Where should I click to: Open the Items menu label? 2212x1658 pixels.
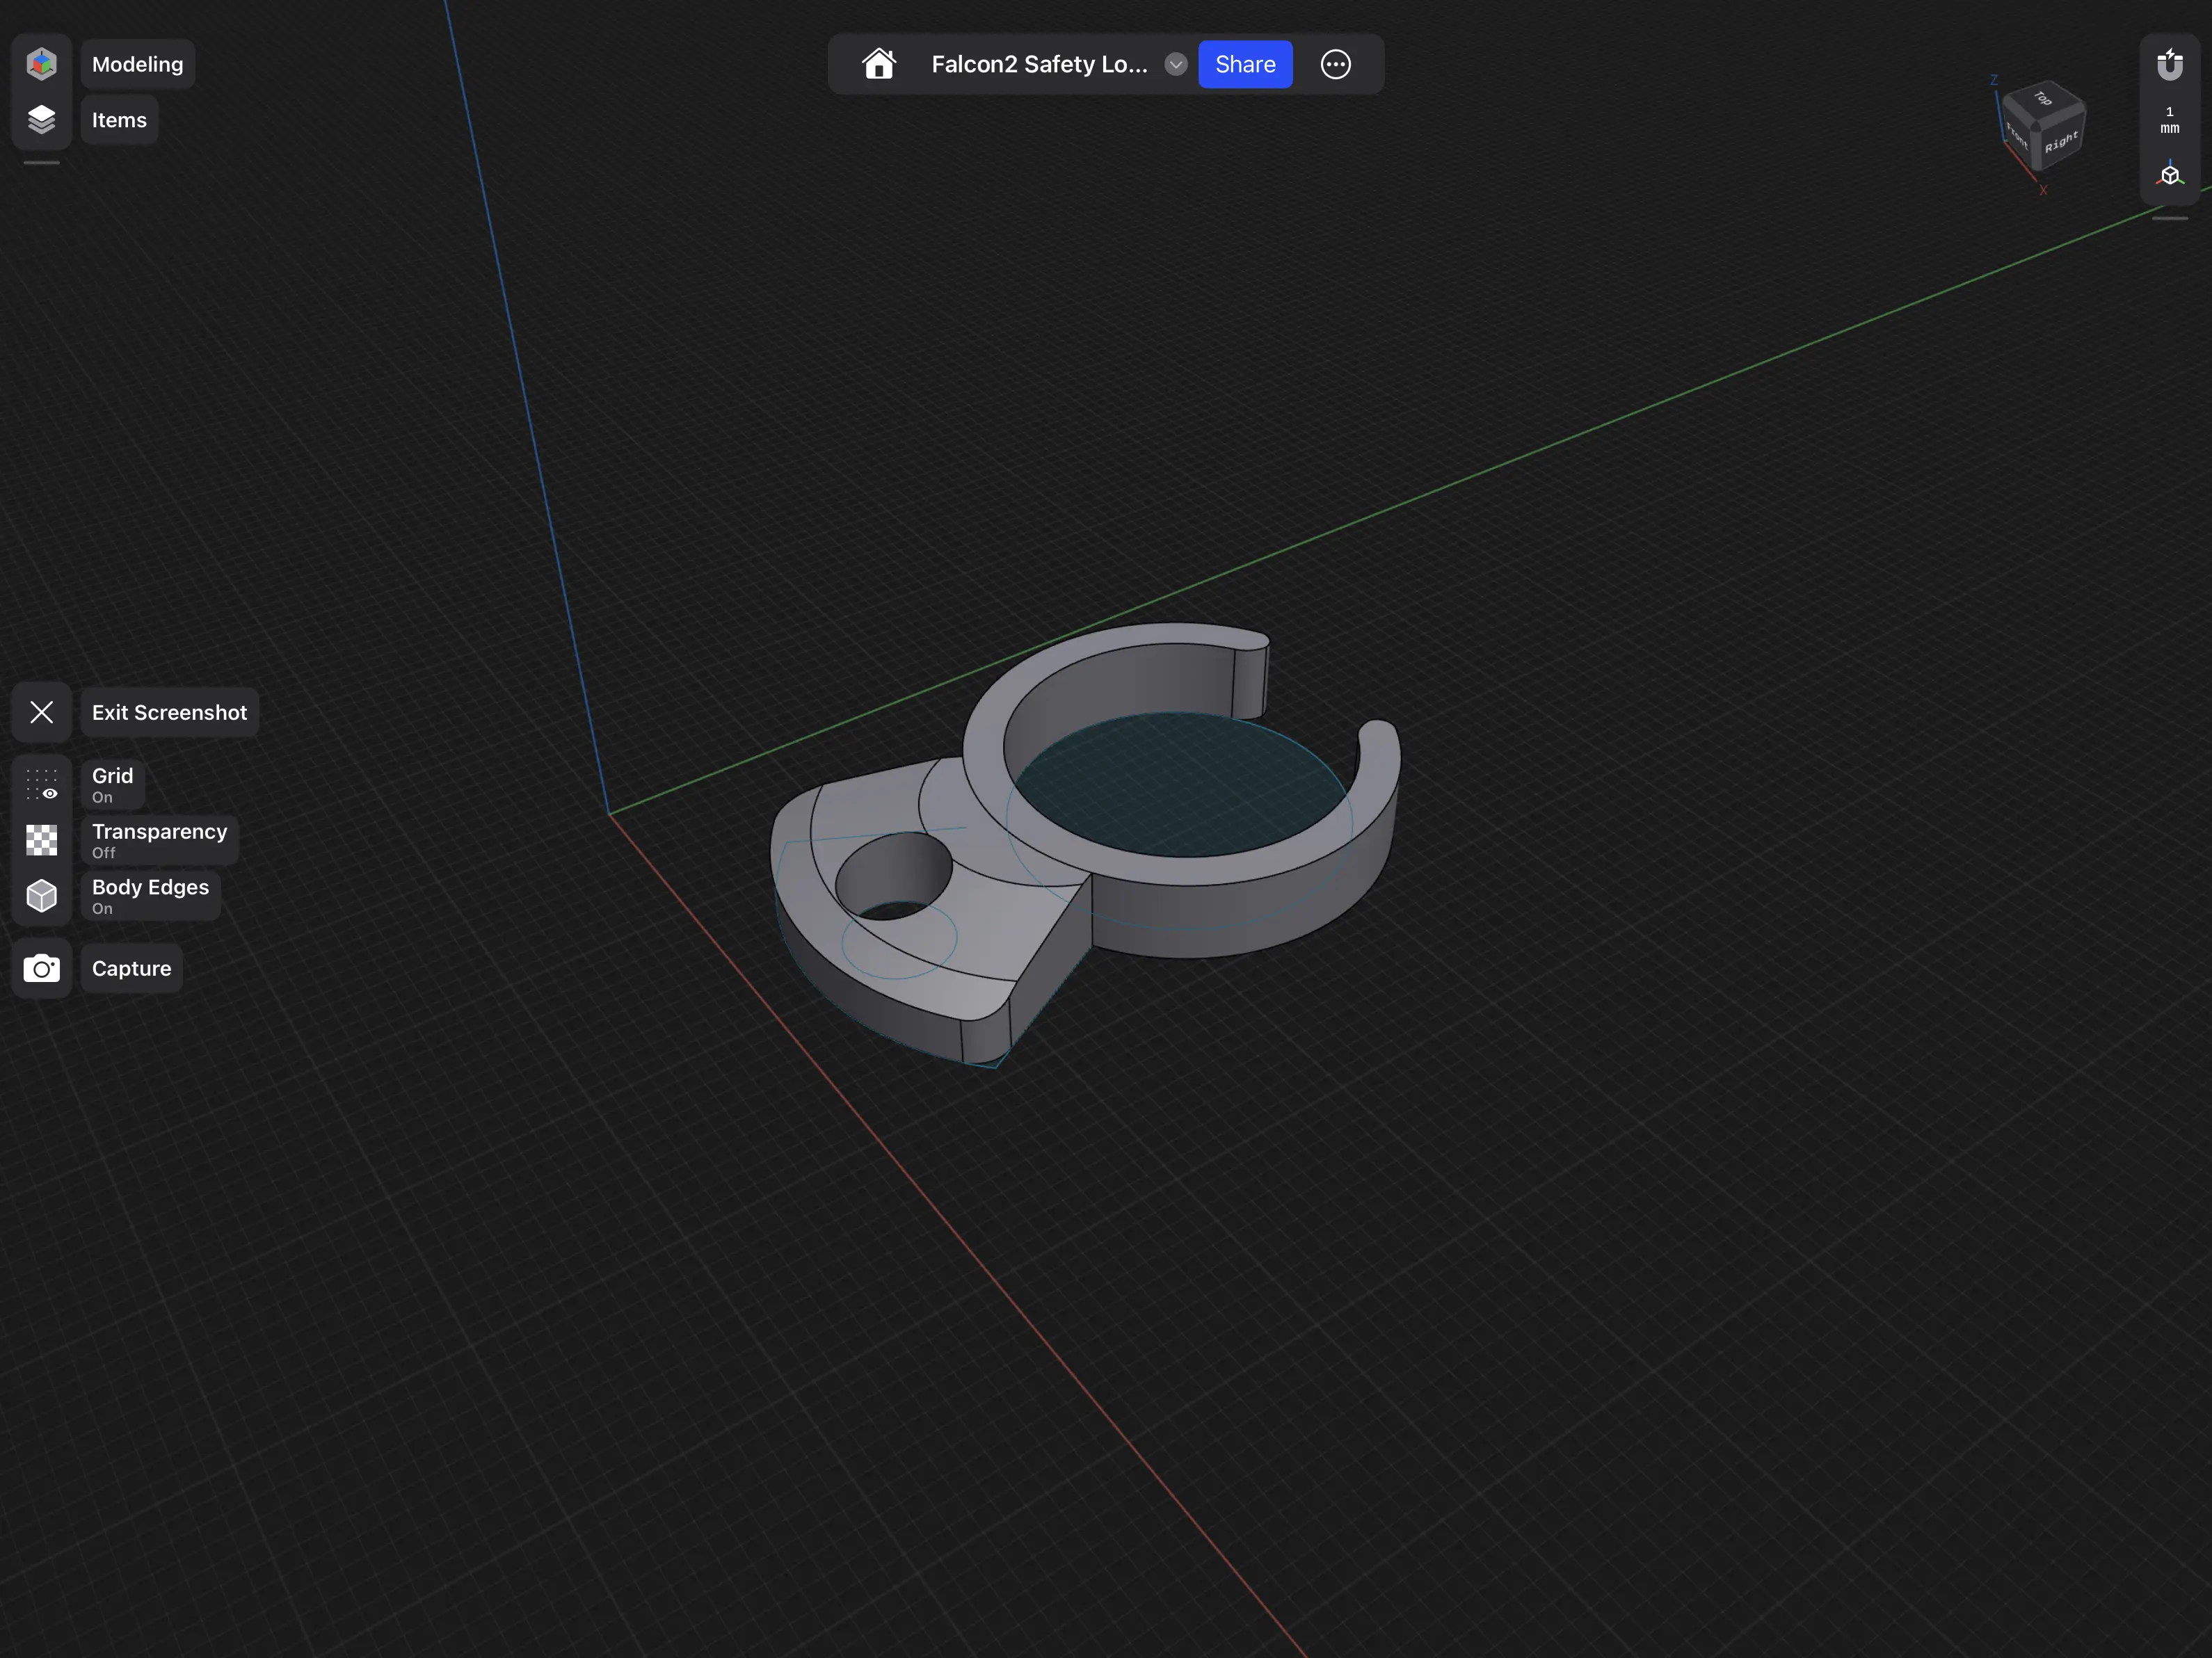click(119, 120)
